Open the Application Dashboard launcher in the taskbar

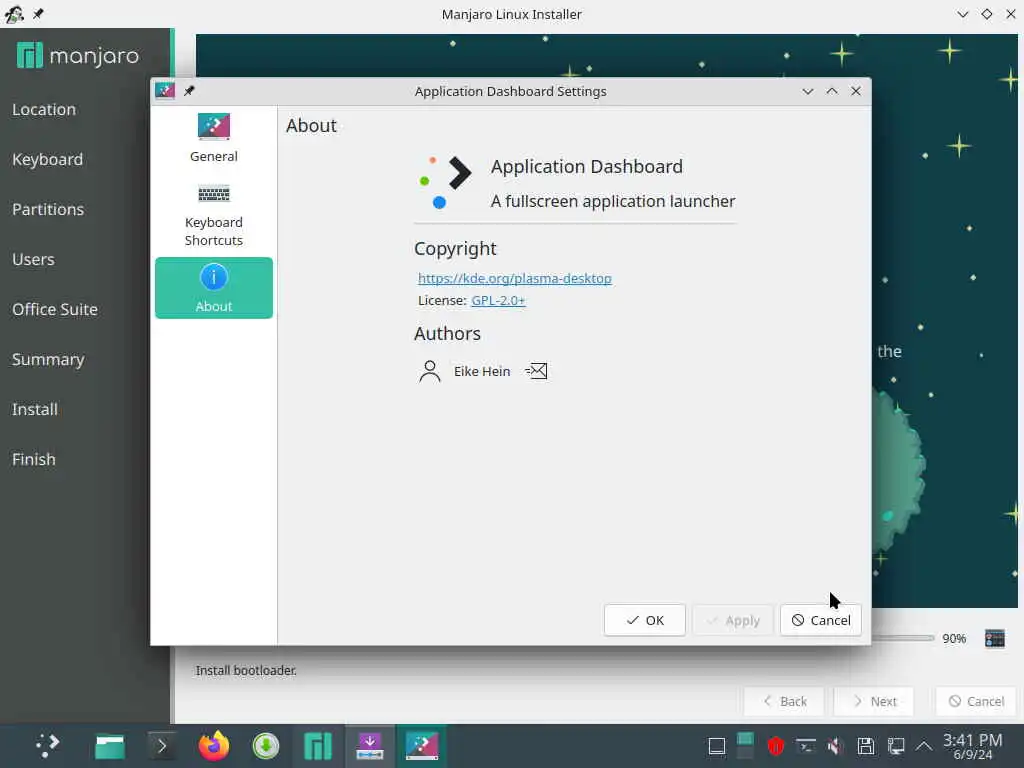tap(47, 746)
